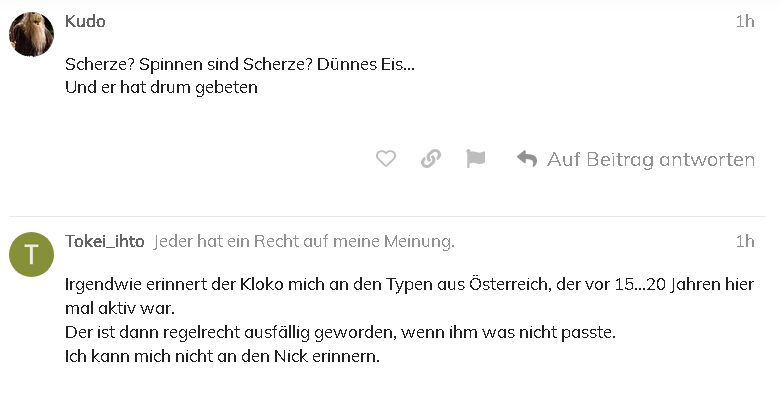Click the line 'mal aktiv war.'

pos(120,308)
